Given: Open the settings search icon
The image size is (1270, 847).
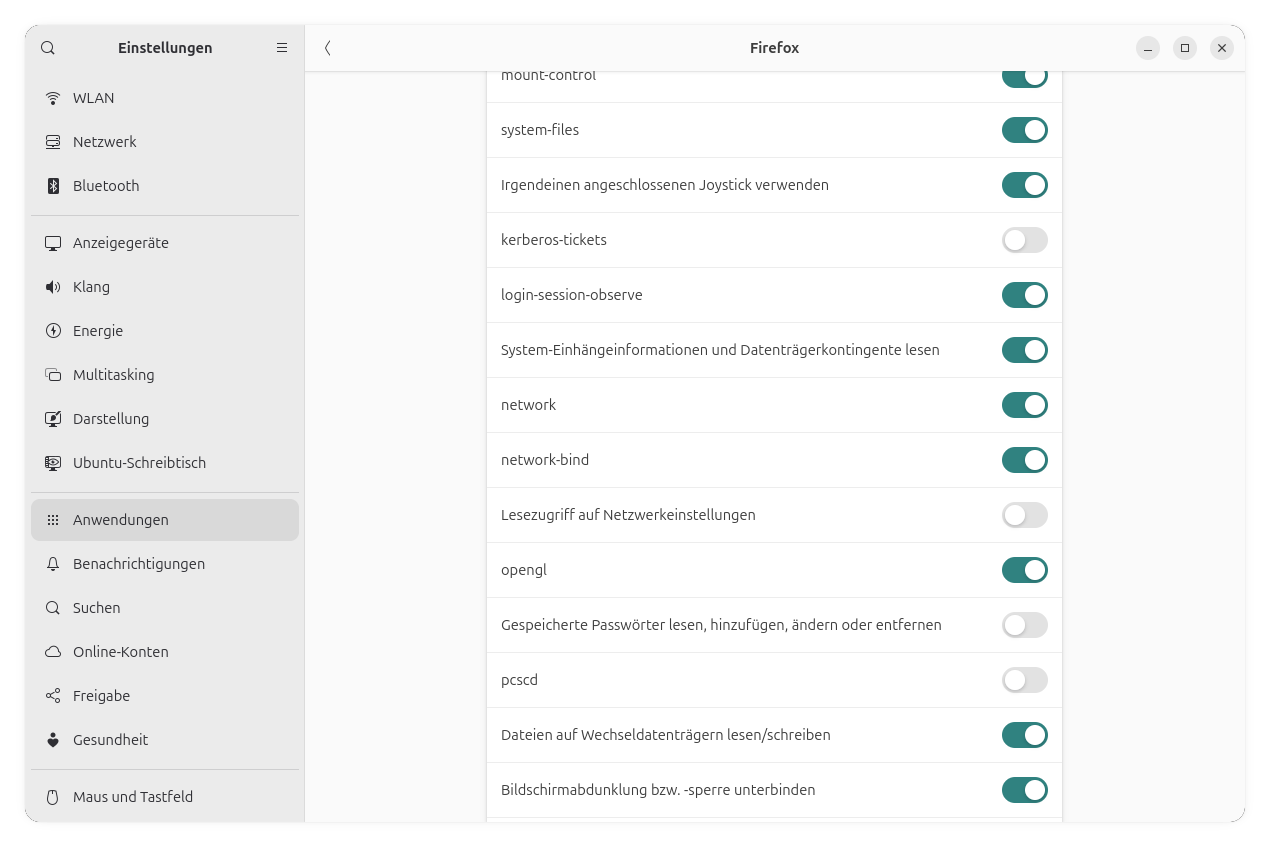Looking at the screenshot, I should (48, 48).
